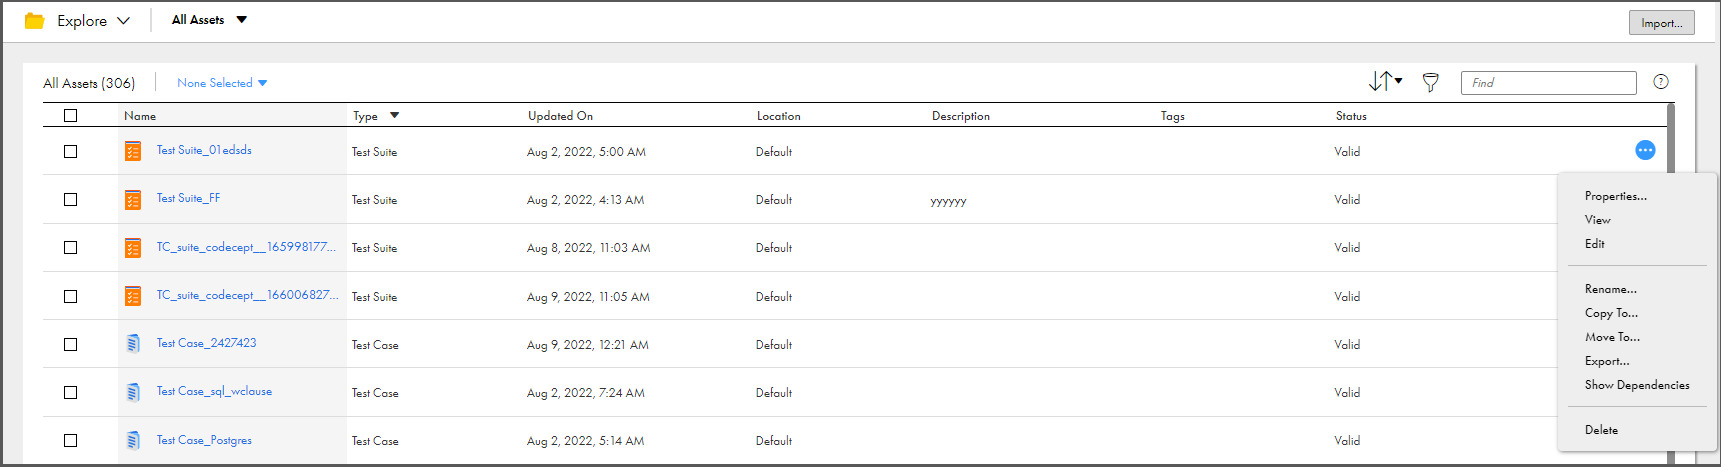
Task: Choose Properties... from the context menu
Action: point(1615,196)
